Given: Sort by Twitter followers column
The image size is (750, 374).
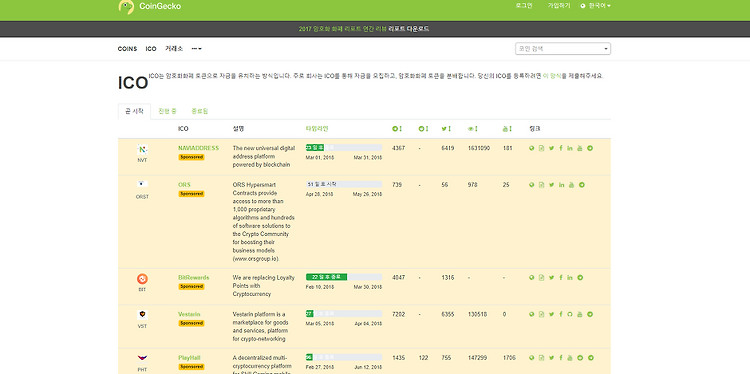Looking at the screenshot, I should coord(446,129).
